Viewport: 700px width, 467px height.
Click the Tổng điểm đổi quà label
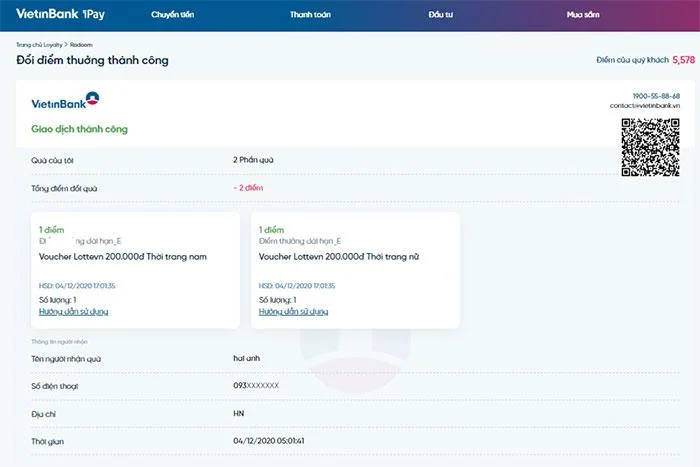[64, 188]
